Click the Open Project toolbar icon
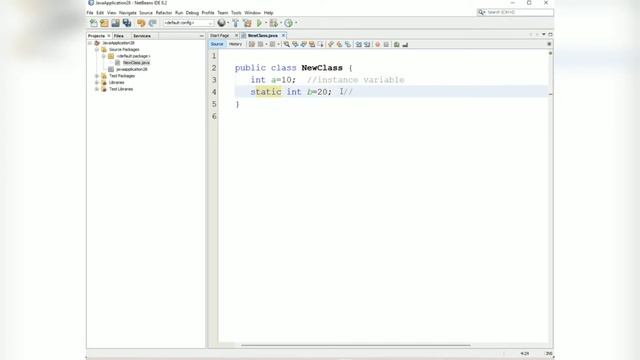Viewport: 640px width, 360px height. click(116, 23)
